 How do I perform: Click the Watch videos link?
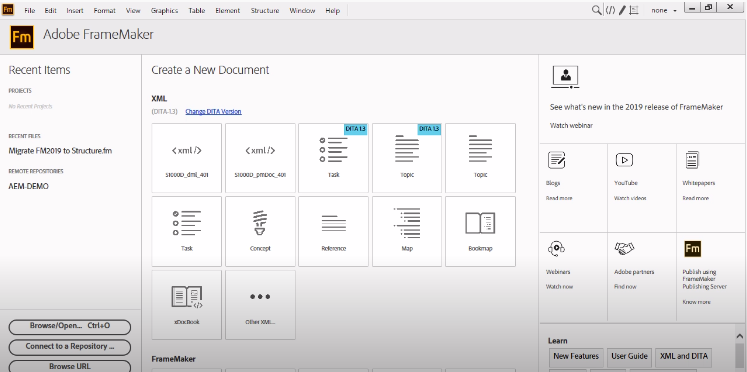(630, 198)
